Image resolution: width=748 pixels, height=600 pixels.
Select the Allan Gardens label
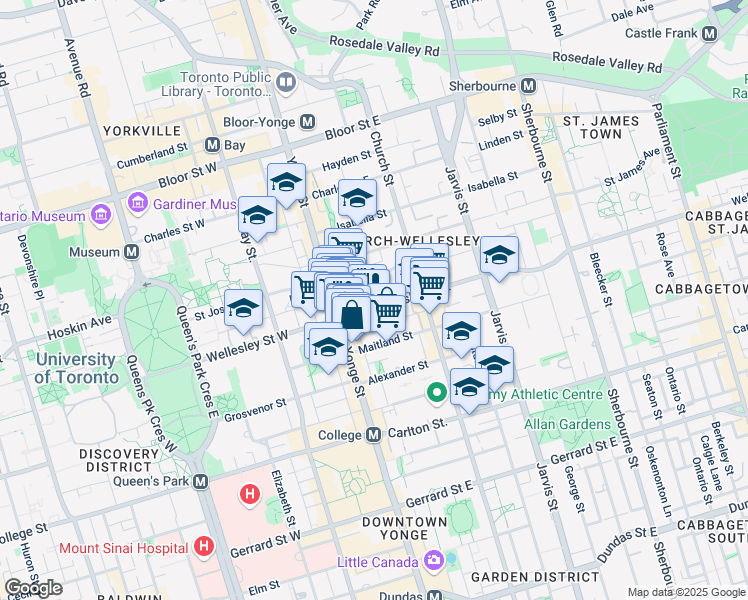coord(567,424)
